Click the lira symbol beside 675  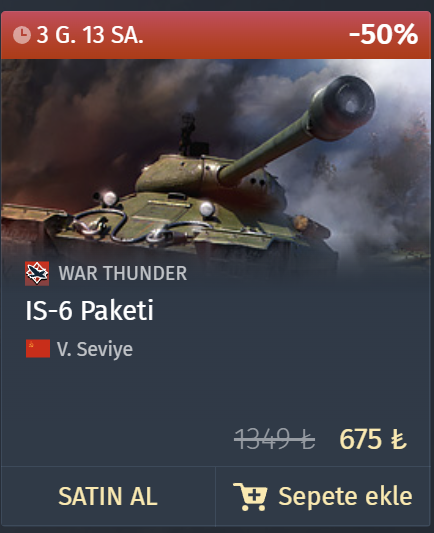[398, 440]
